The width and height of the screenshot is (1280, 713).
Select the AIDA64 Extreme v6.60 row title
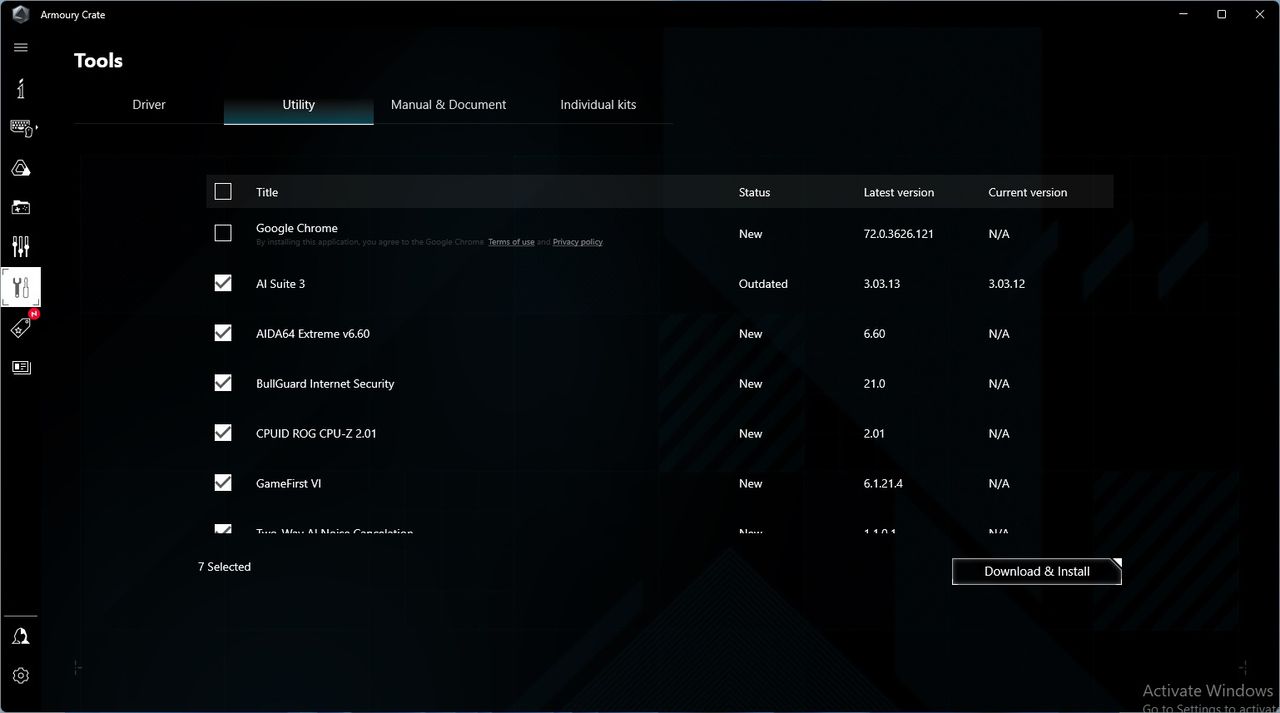click(x=313, y=334)
